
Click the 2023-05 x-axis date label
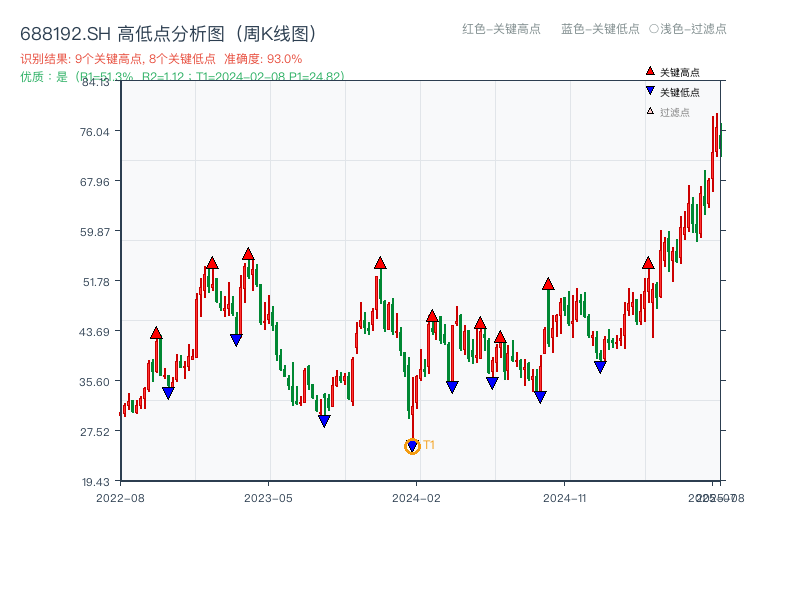268,498
